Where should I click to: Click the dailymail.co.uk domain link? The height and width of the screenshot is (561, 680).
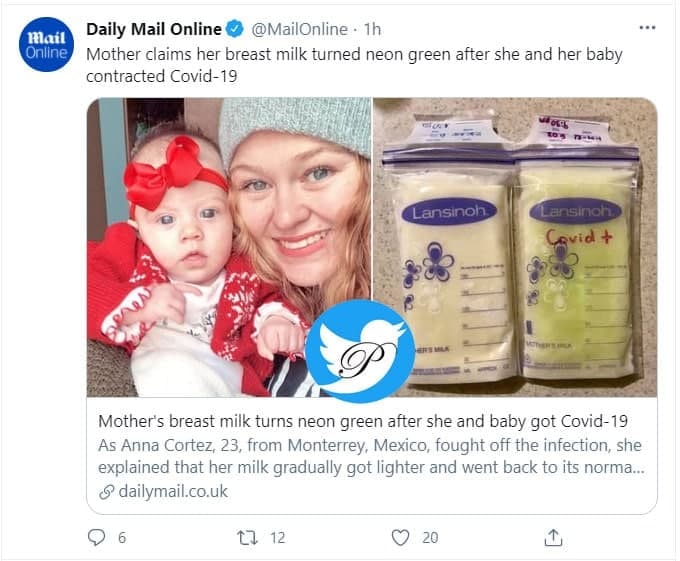(x=174, y=491)
